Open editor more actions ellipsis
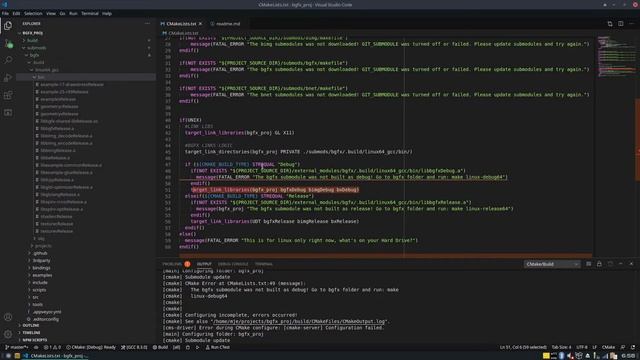 click(x=631, y=24)
